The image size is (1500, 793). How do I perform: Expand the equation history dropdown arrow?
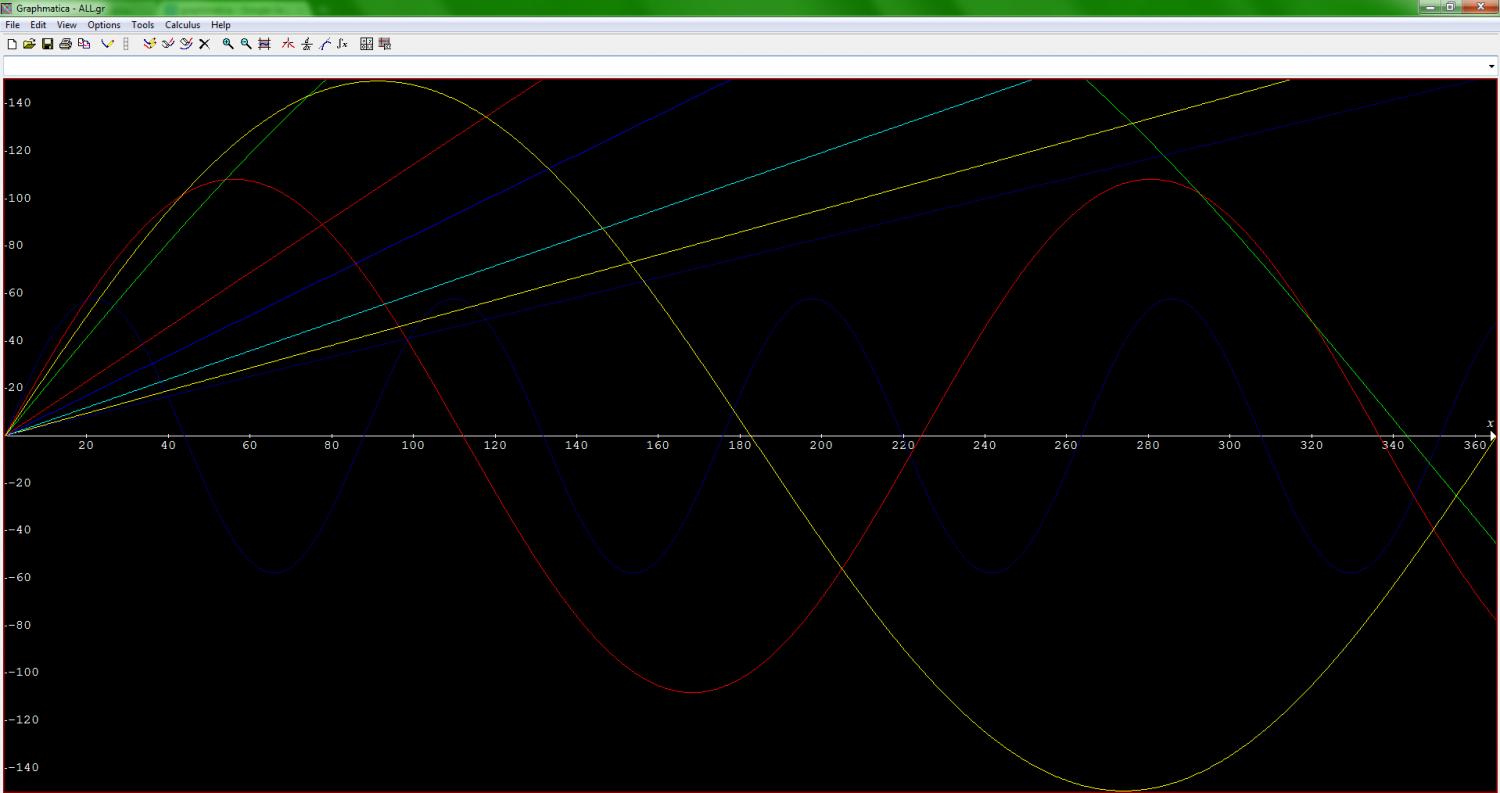click(1492, 66)
